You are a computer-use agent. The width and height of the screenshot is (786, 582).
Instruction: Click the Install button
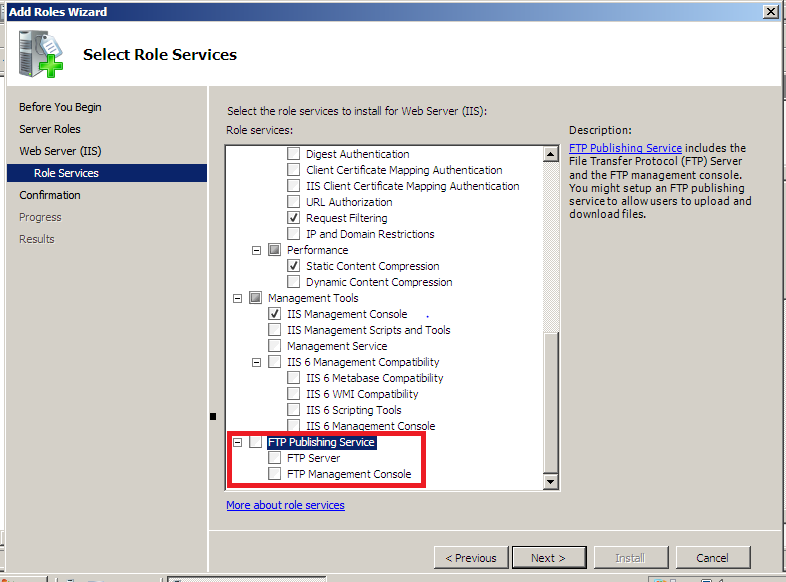[631, 557]
